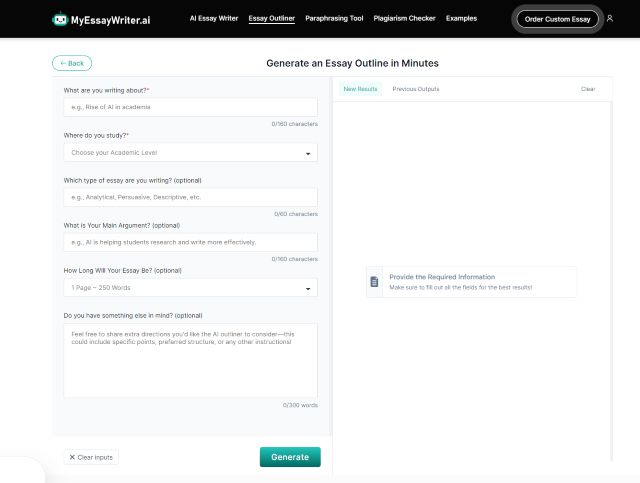Viewport: 640px width, 483px height.
Task: Go to Paraphrasing Tool
Action: [x=334, y=18]
